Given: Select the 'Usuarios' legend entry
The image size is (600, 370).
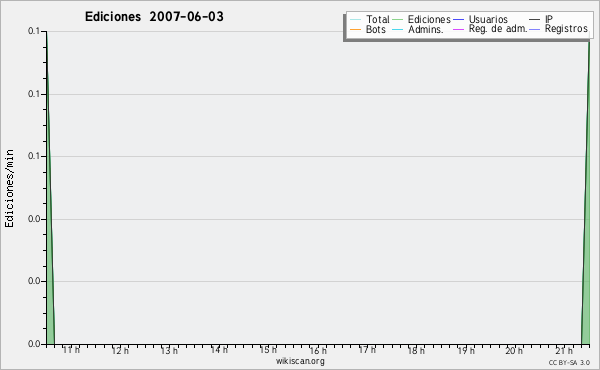Looking at the screenshot, I should click(481, 19).
